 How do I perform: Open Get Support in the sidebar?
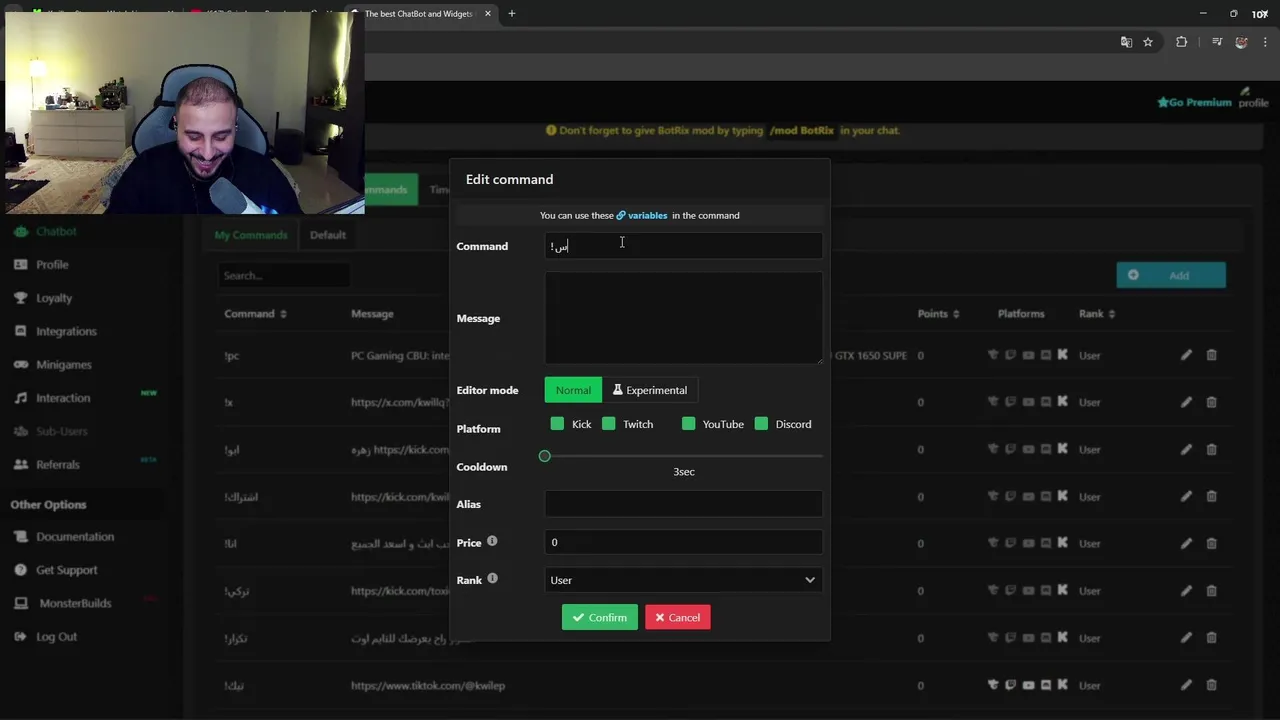tap(55, 570)
